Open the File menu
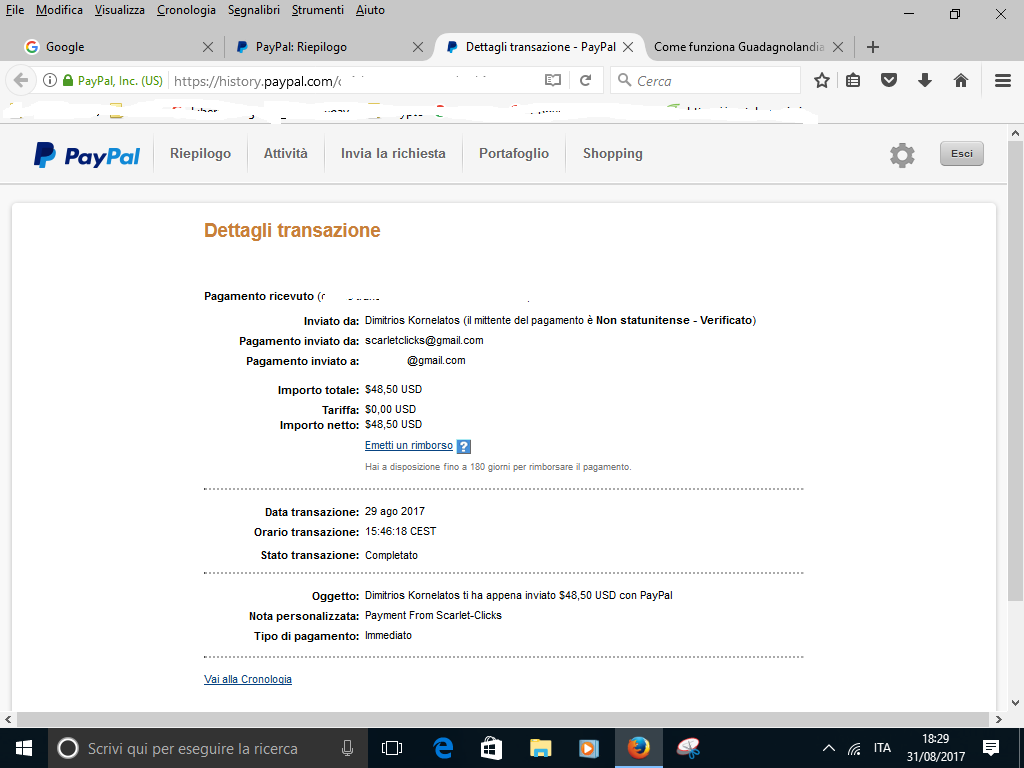Screen dimensions: 1024x768 [x=14, y=10]
